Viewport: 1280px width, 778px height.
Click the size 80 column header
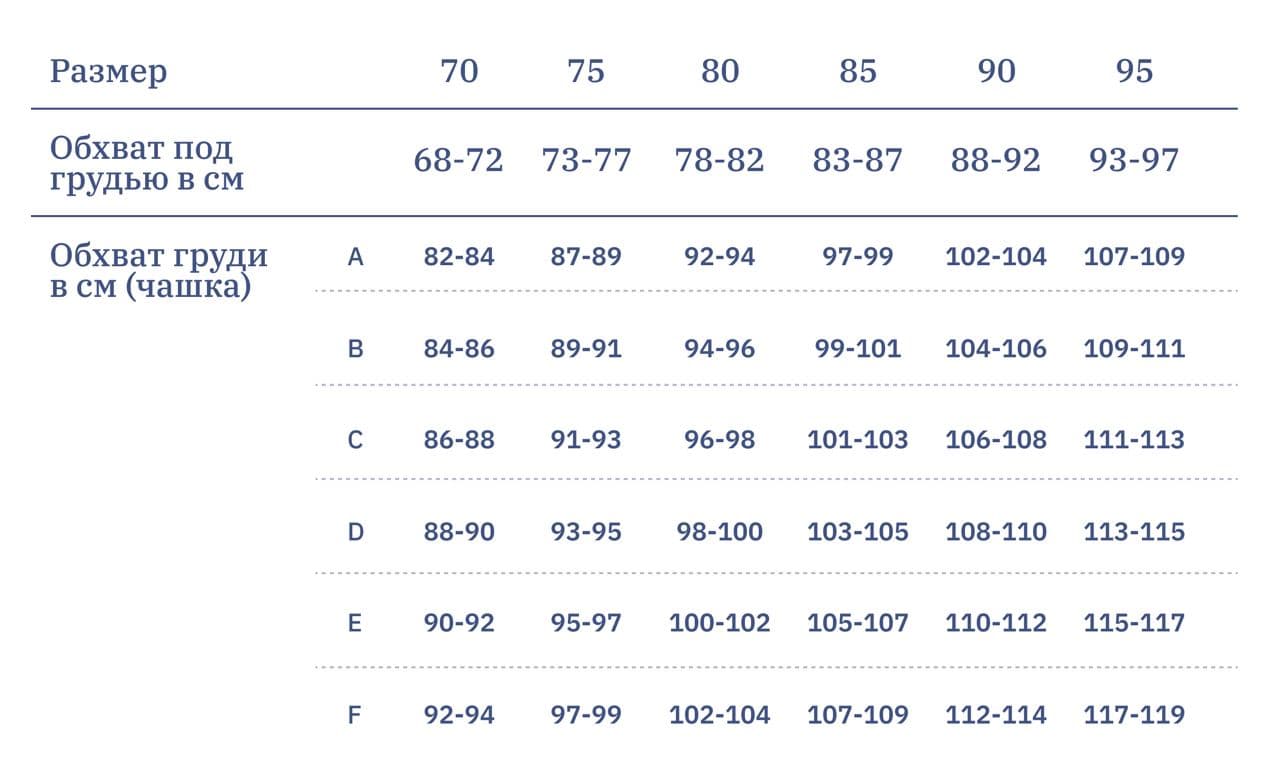click(x=720, y=71)
